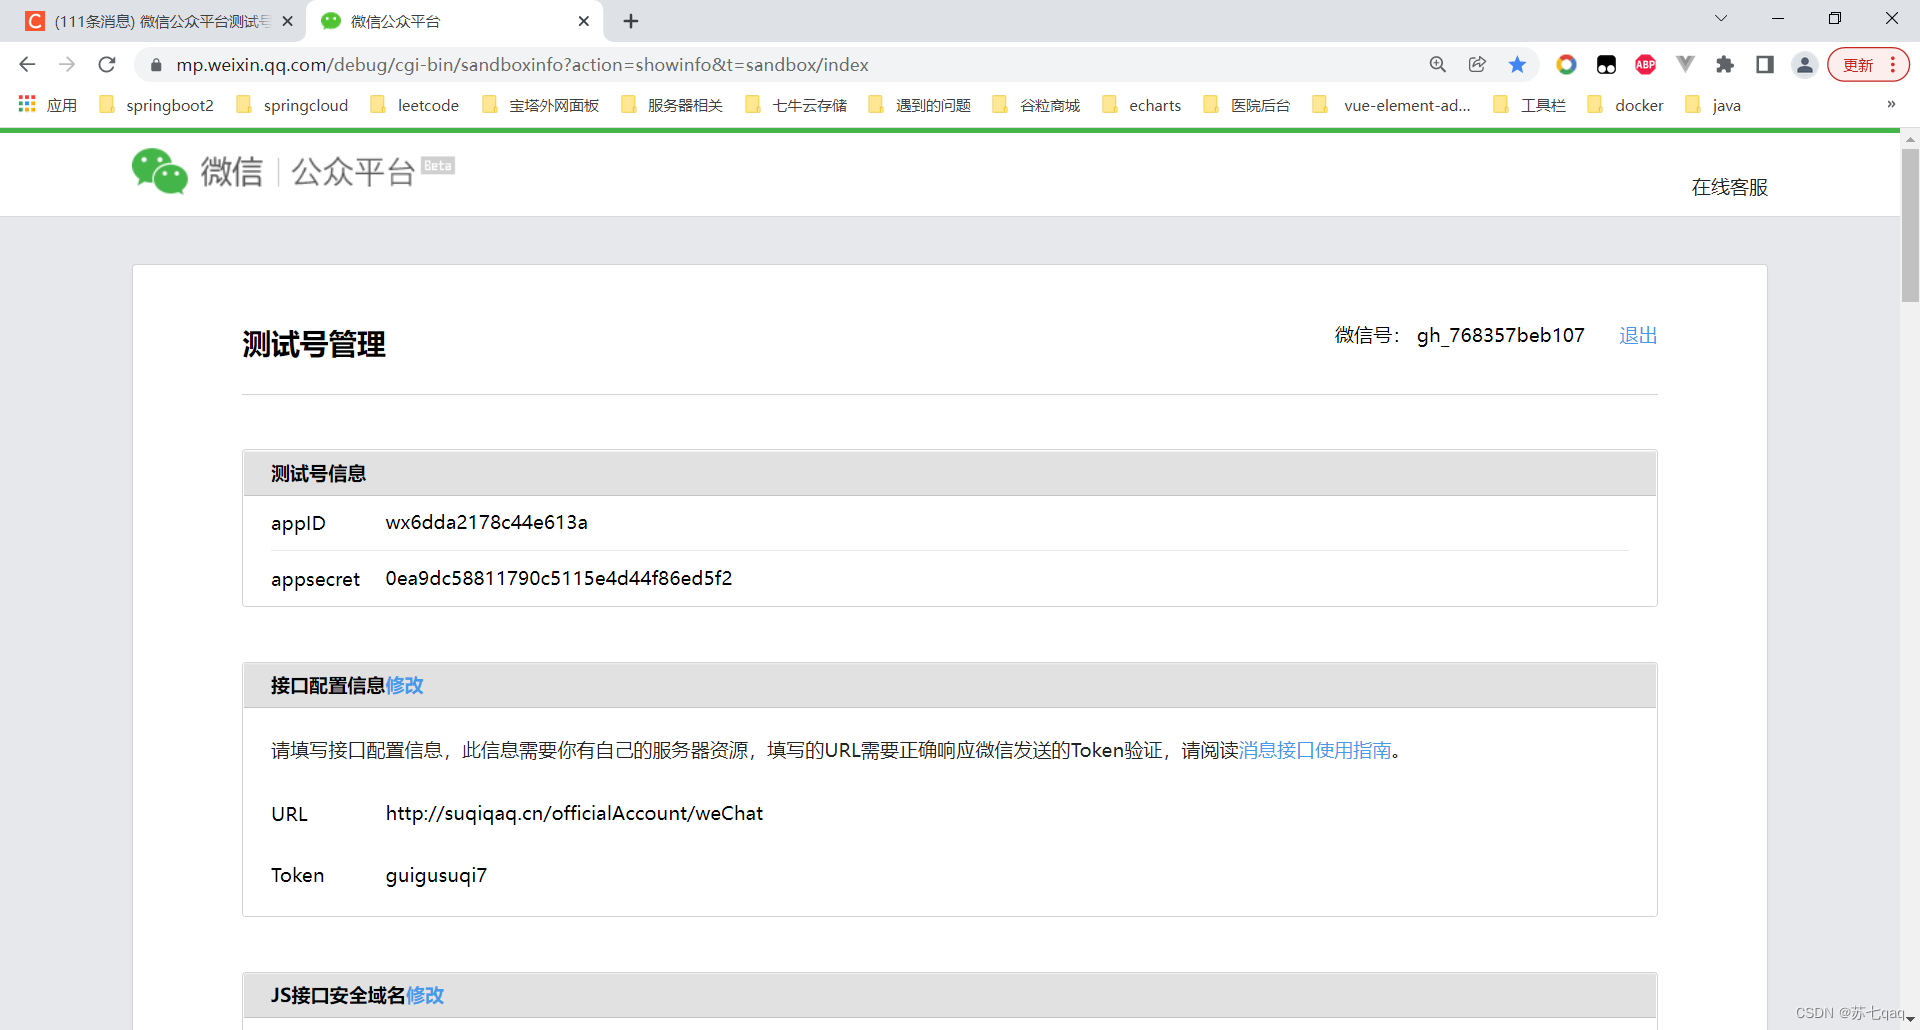Select the Token value guigusuqi7
The image size is (1920, 1030).
click(436, 875)
